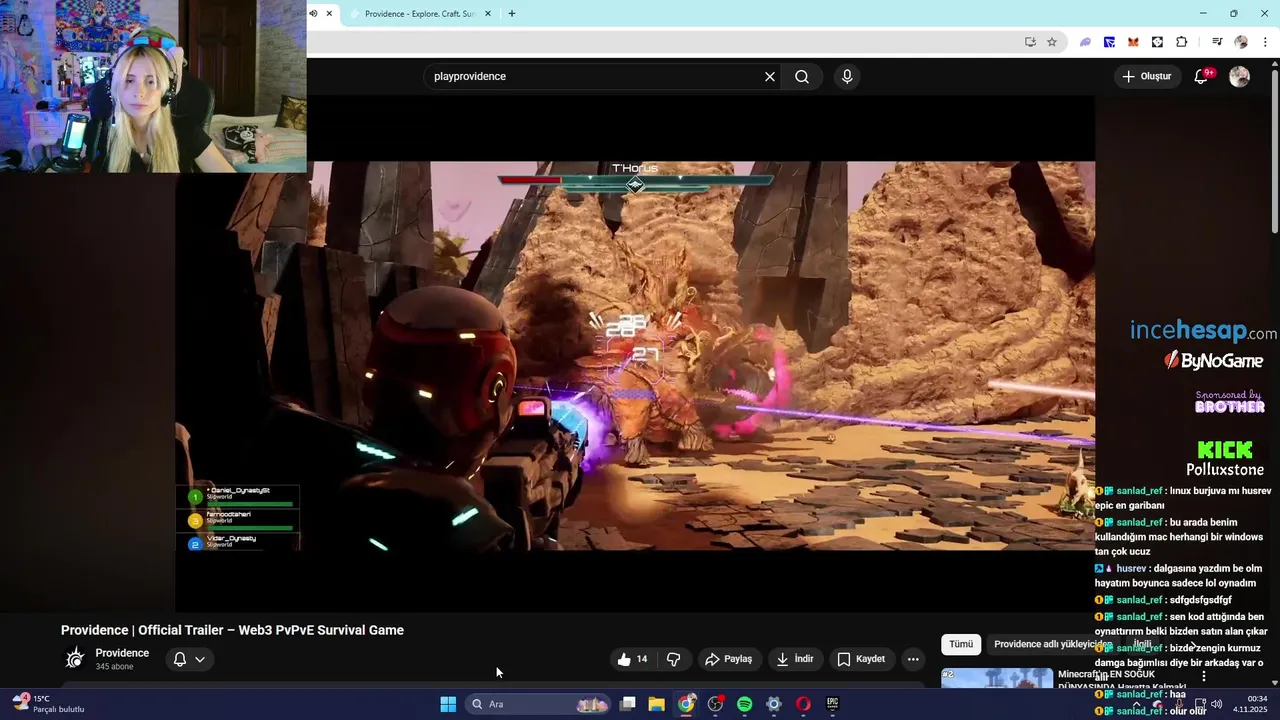Open the Chrome three-dot menu

point(1265,42)
